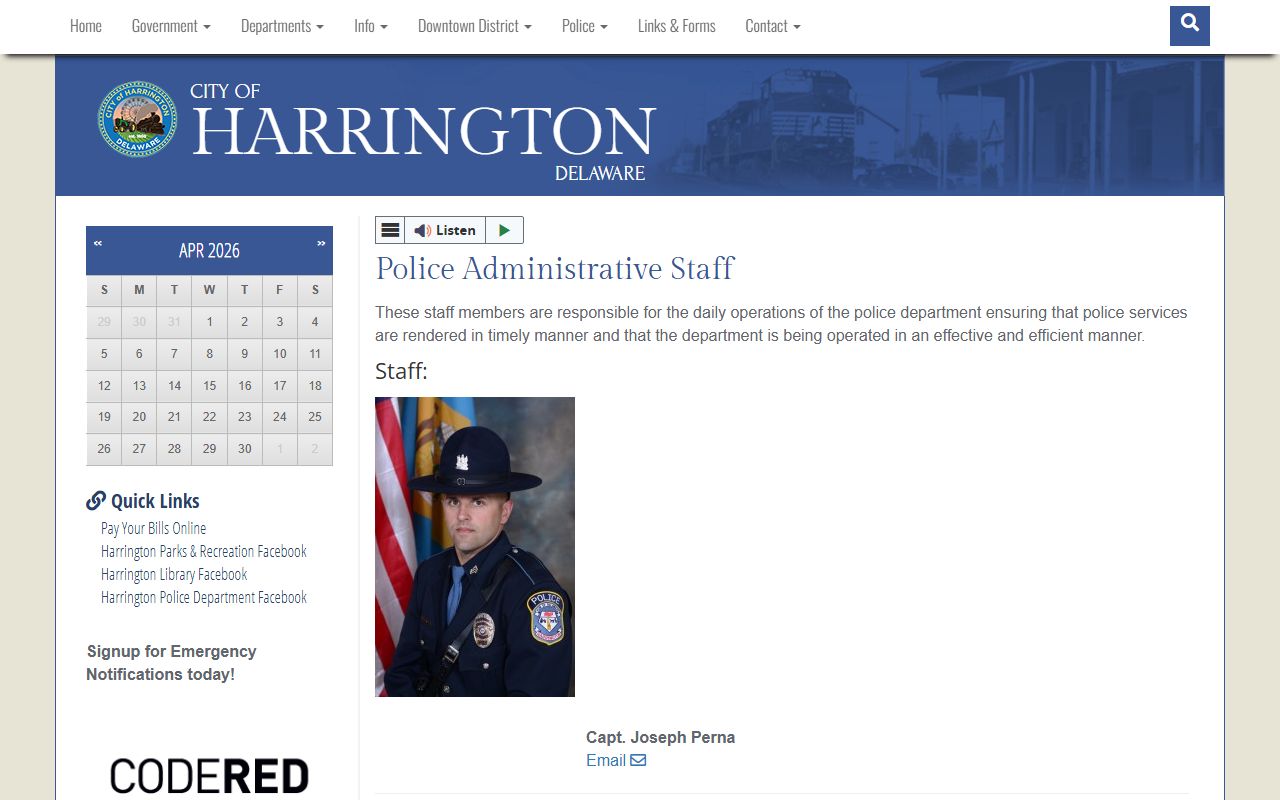Expand the Contact dropdown menu
This screenshot has height=800, width=1280.
coord(773,26)
